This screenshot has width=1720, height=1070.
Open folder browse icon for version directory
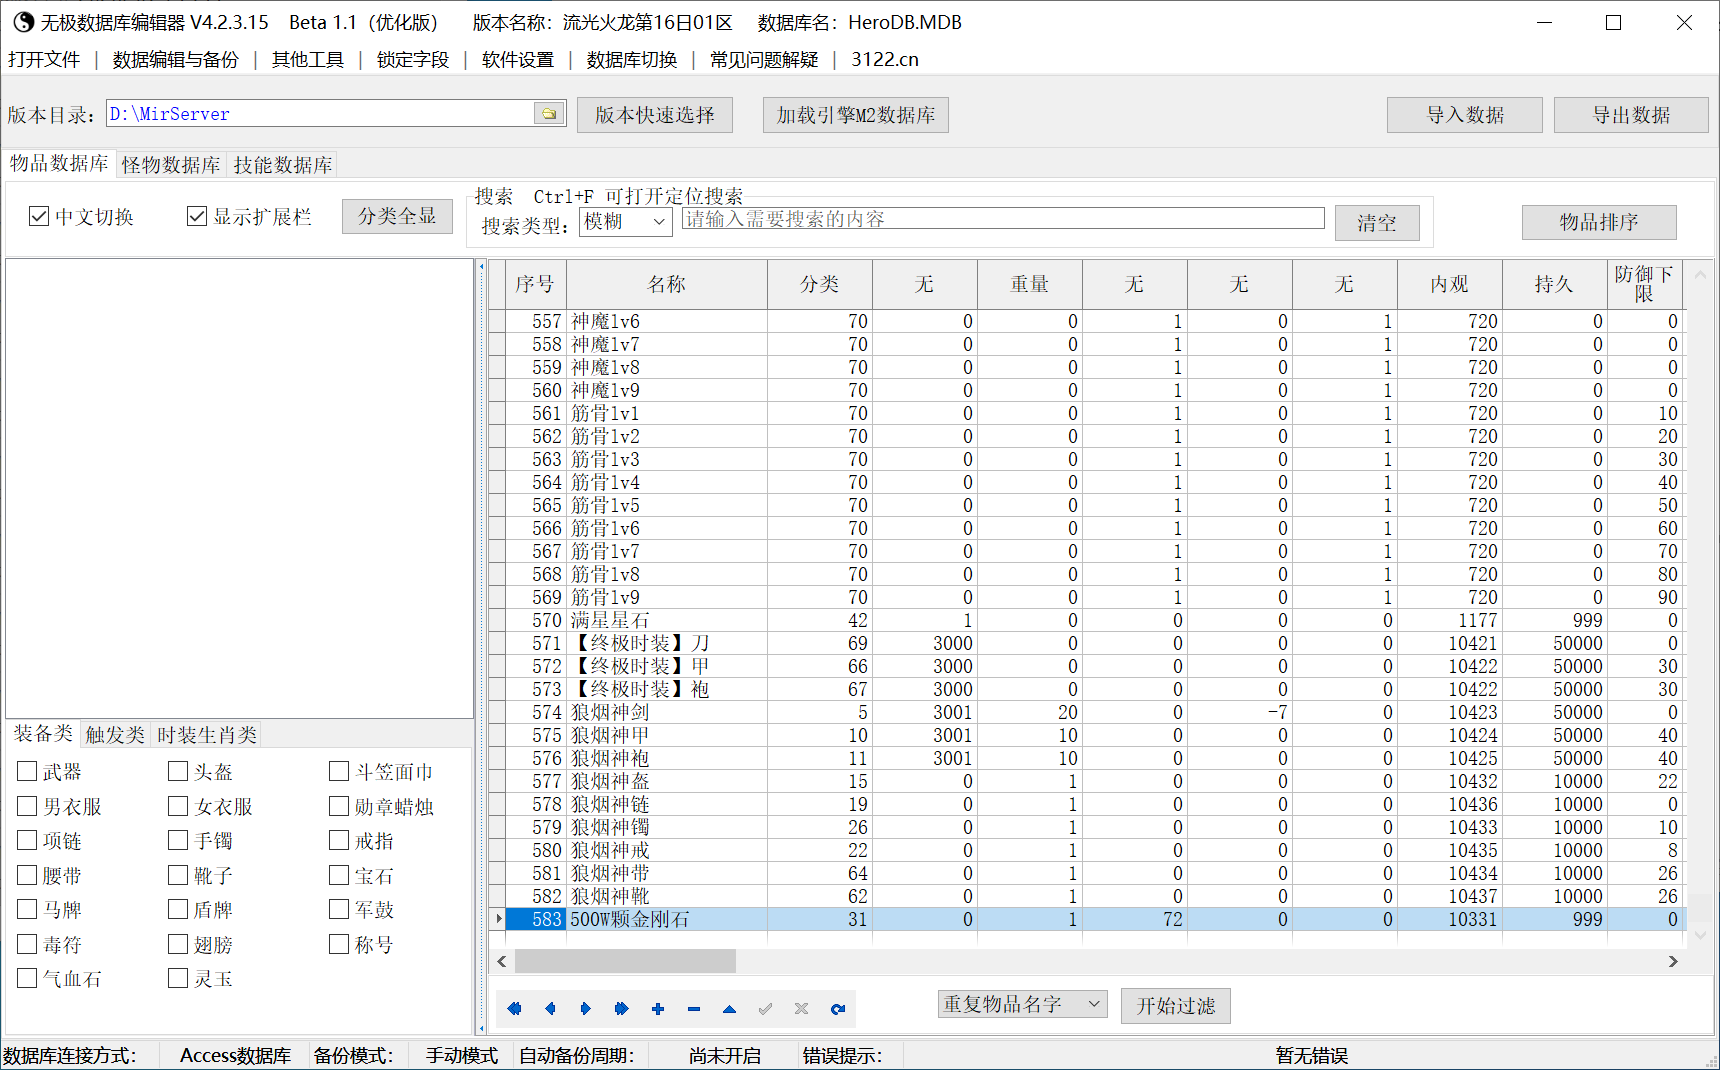(549, 114)
